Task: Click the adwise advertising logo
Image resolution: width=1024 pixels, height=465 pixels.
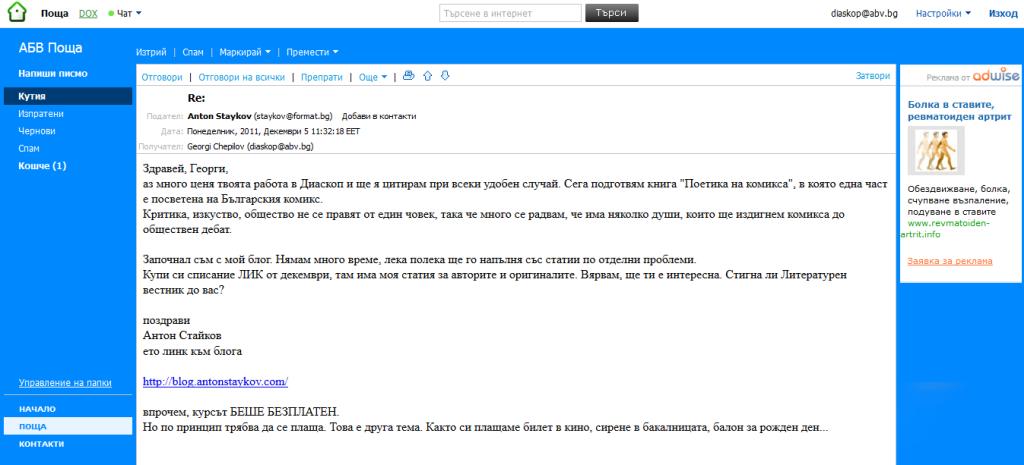Action: 995,76
